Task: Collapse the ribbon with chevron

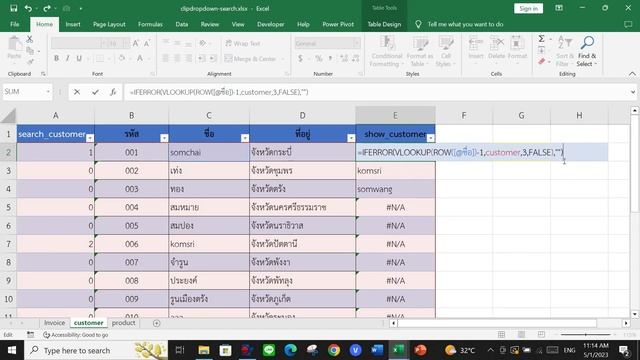Action: [632, 74]
